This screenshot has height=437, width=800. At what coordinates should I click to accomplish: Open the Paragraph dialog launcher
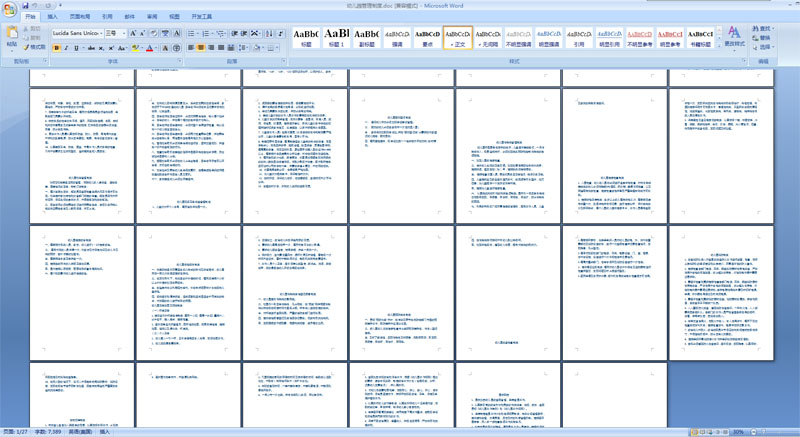tap(284, 61)
